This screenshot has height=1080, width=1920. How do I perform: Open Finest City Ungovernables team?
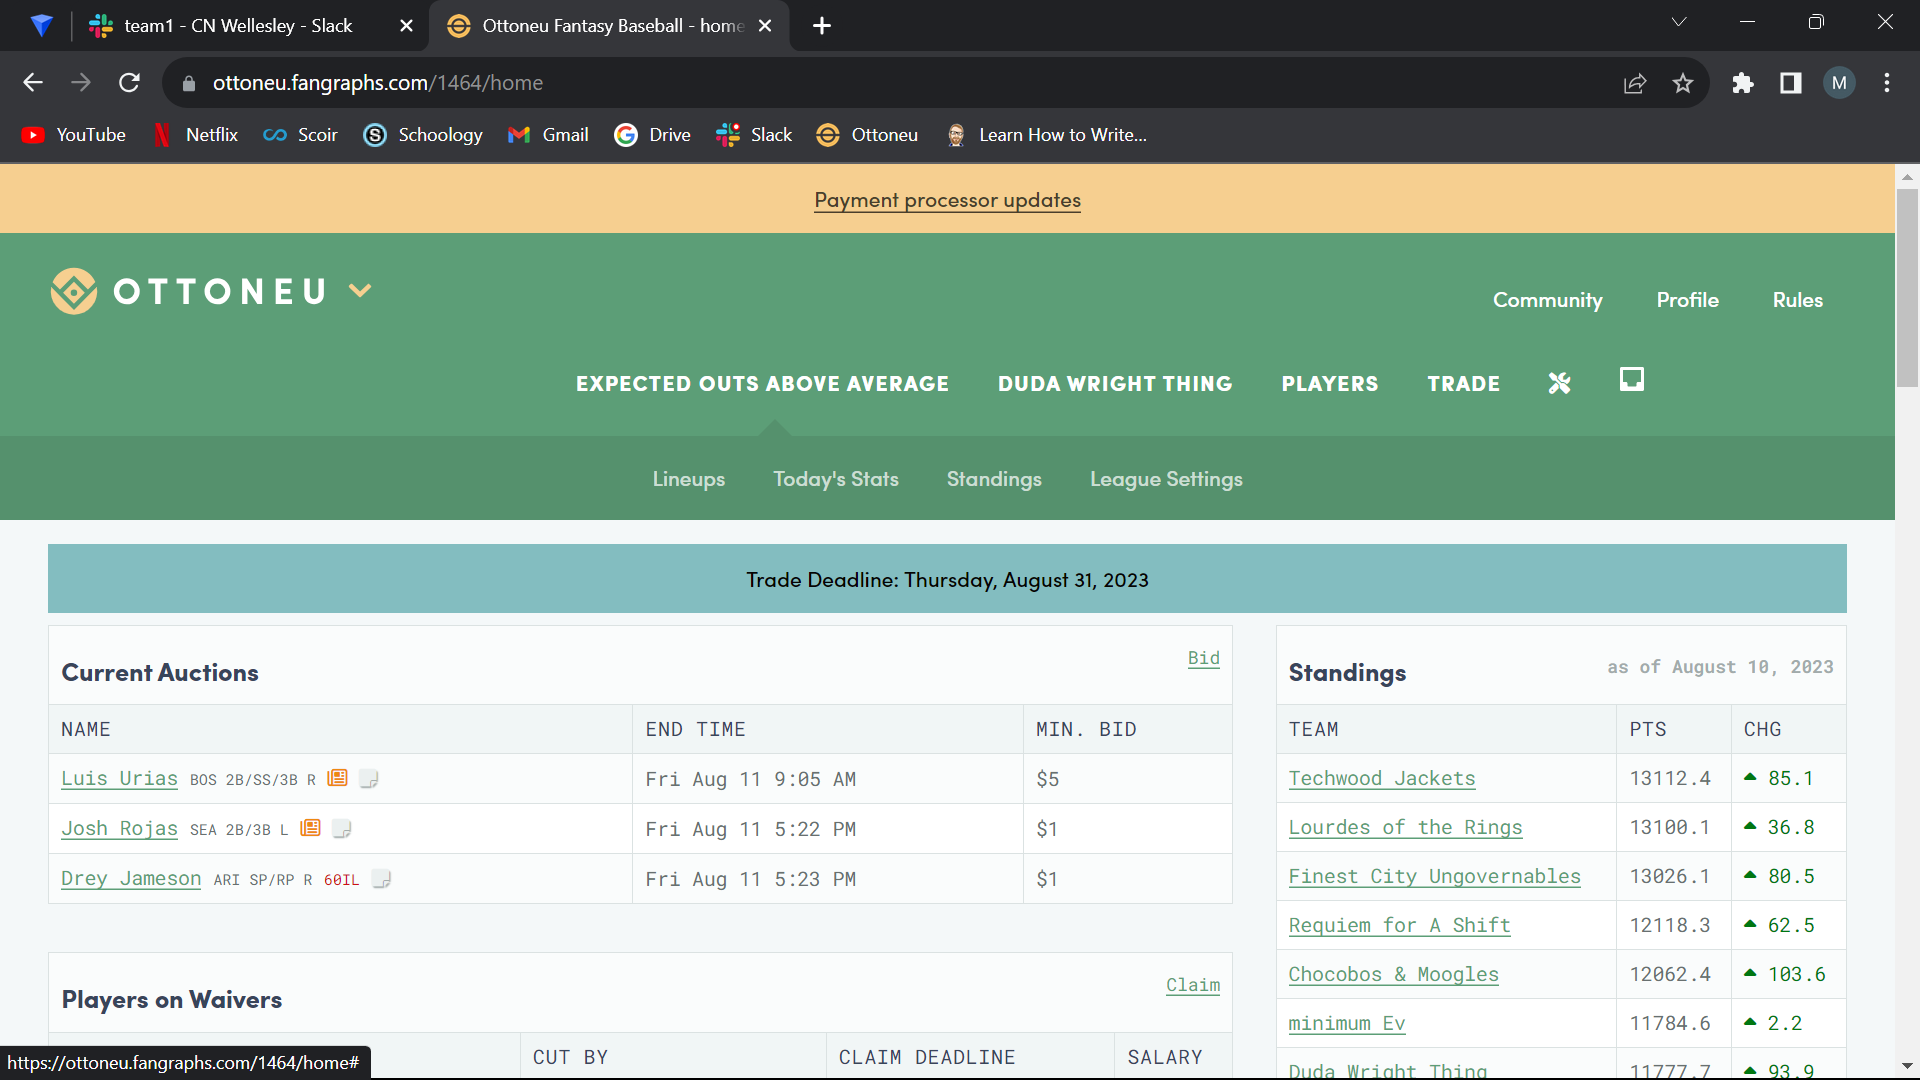click(x=1434, y=876)
